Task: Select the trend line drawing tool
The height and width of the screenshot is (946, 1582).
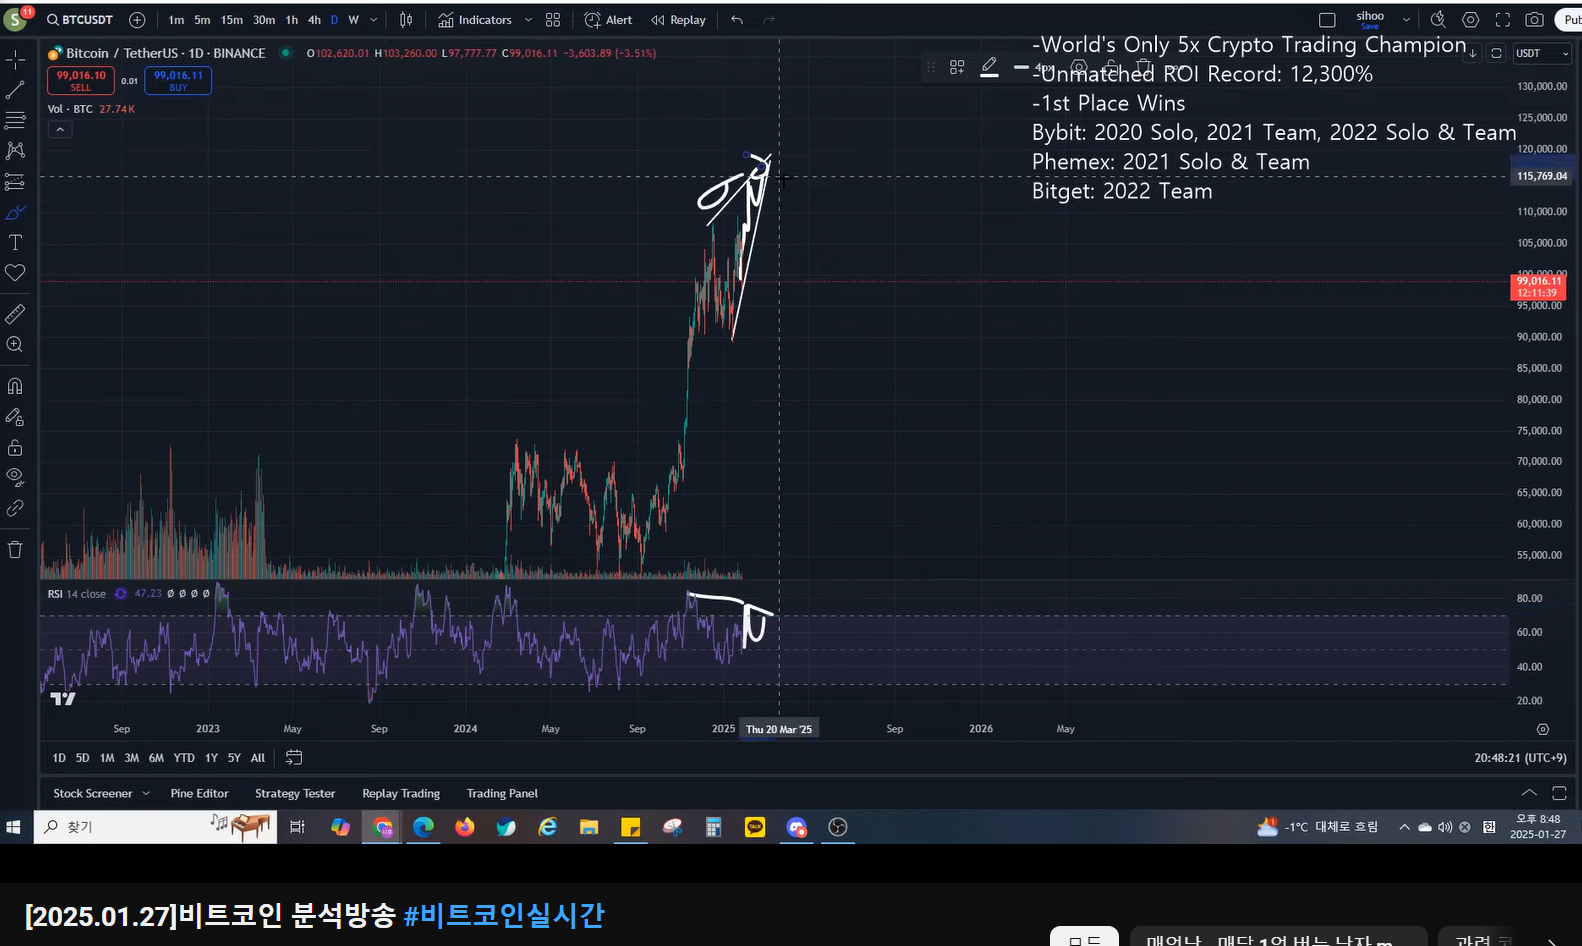Action: point(15,90)
